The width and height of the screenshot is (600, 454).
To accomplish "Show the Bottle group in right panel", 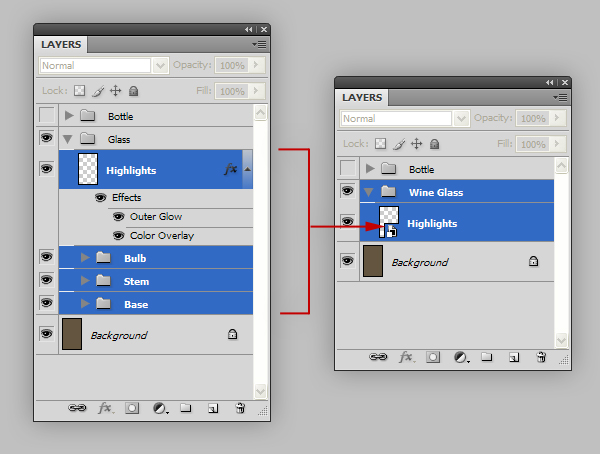I will pos(347,168).
